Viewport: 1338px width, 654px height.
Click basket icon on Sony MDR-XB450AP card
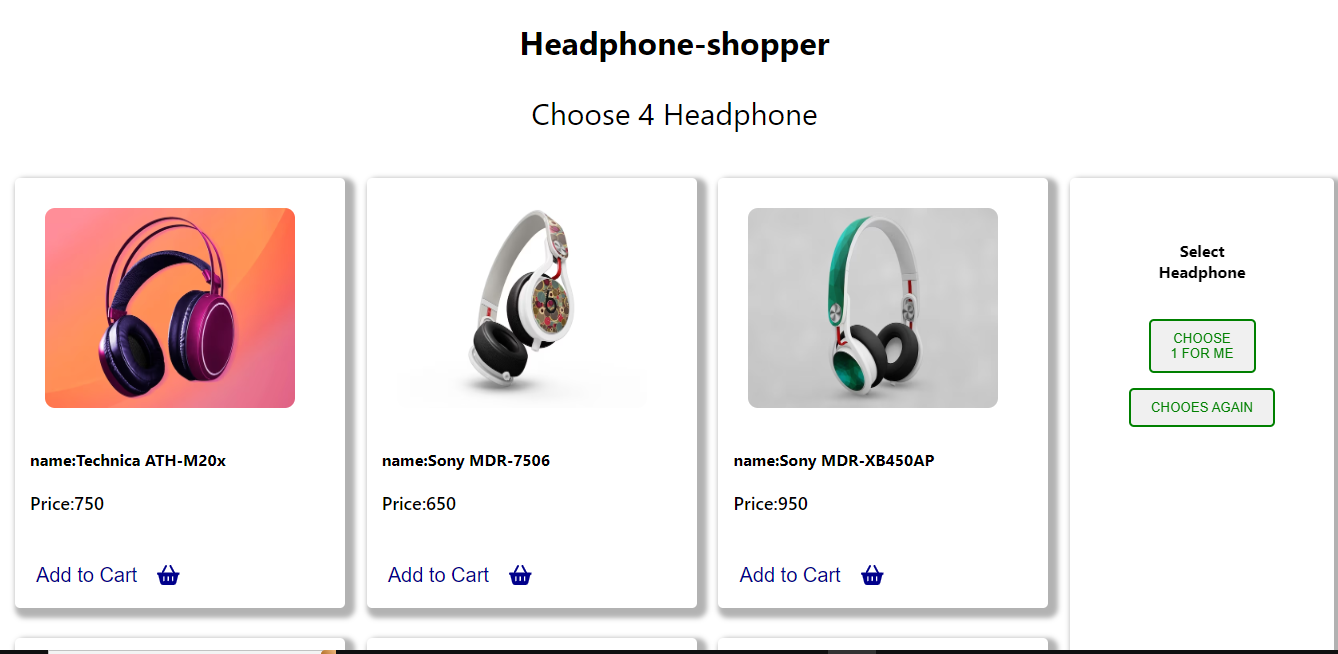coord(872,575)
